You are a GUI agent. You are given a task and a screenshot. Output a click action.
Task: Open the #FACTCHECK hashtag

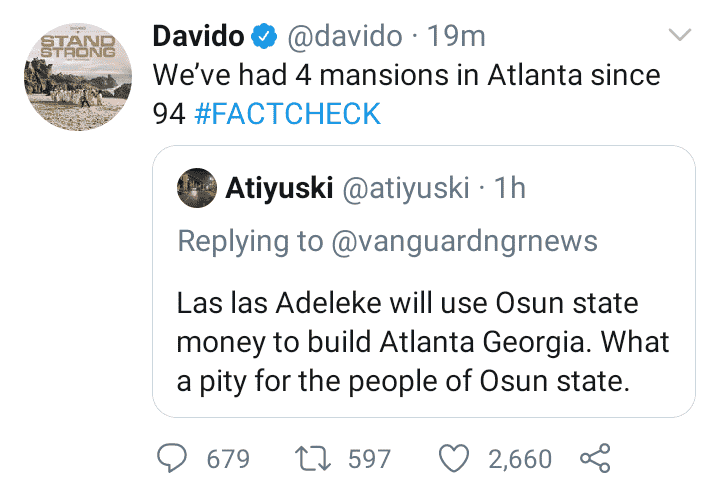(288, 114)
